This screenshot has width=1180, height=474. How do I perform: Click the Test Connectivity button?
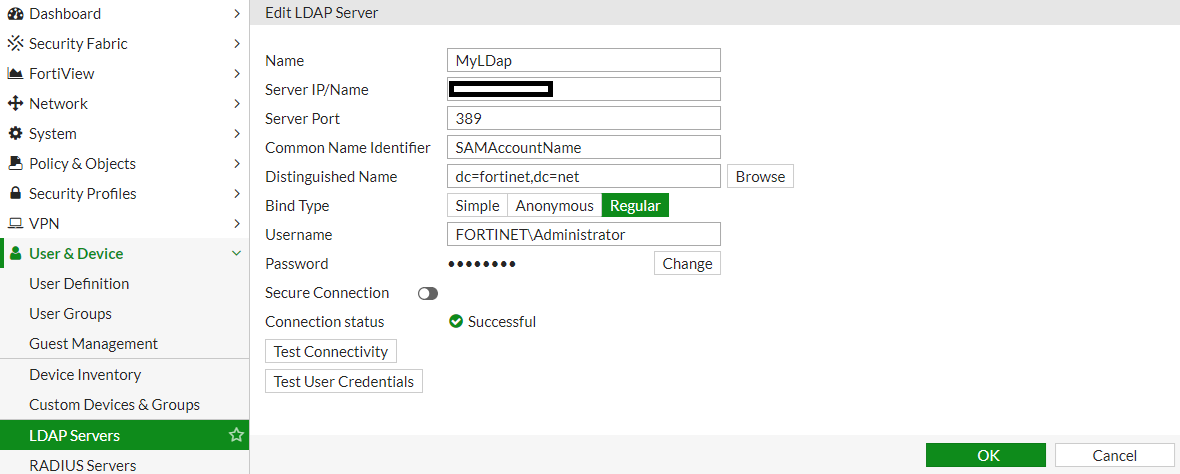[331, 352]
